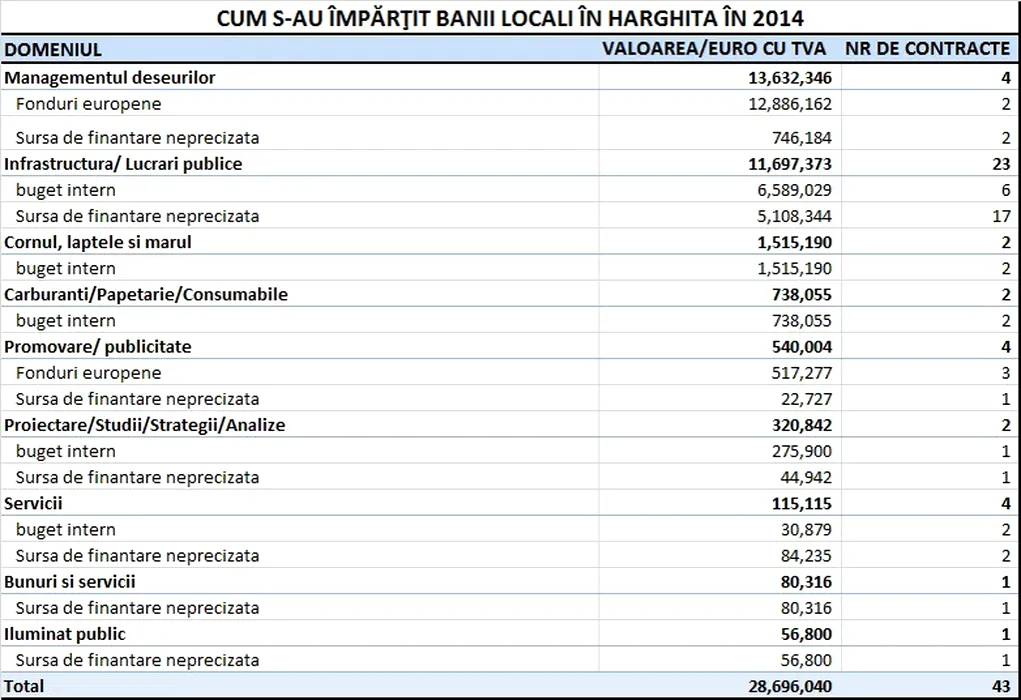Select the Managementul deseurilor category row

110,77
